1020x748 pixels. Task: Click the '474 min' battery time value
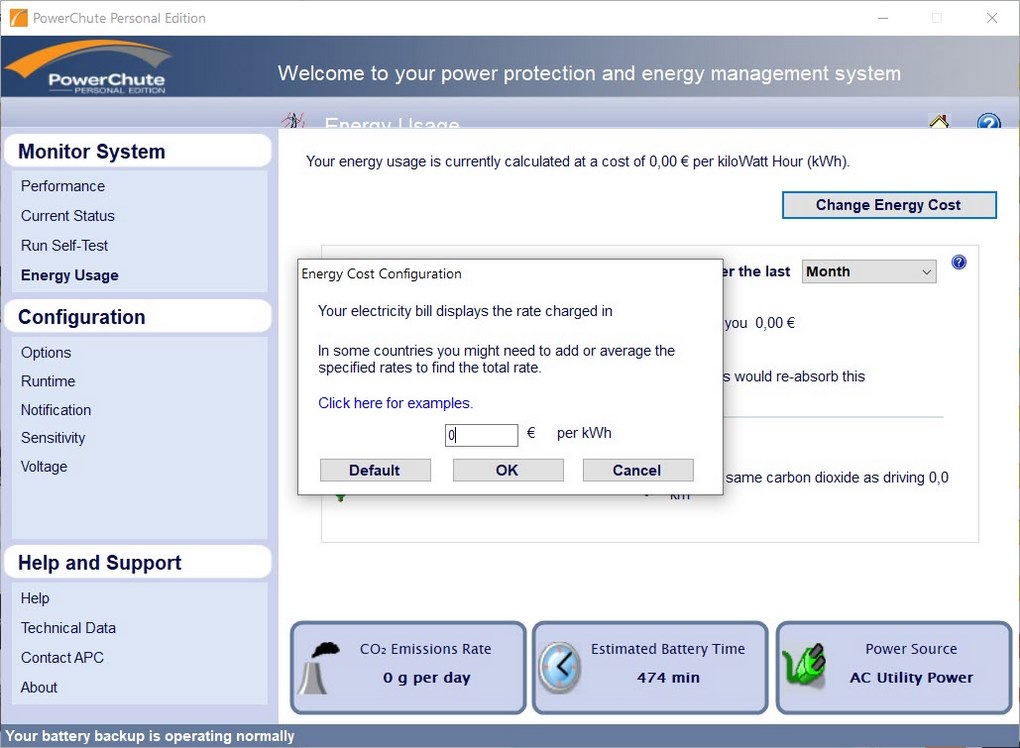coord(668,678)
